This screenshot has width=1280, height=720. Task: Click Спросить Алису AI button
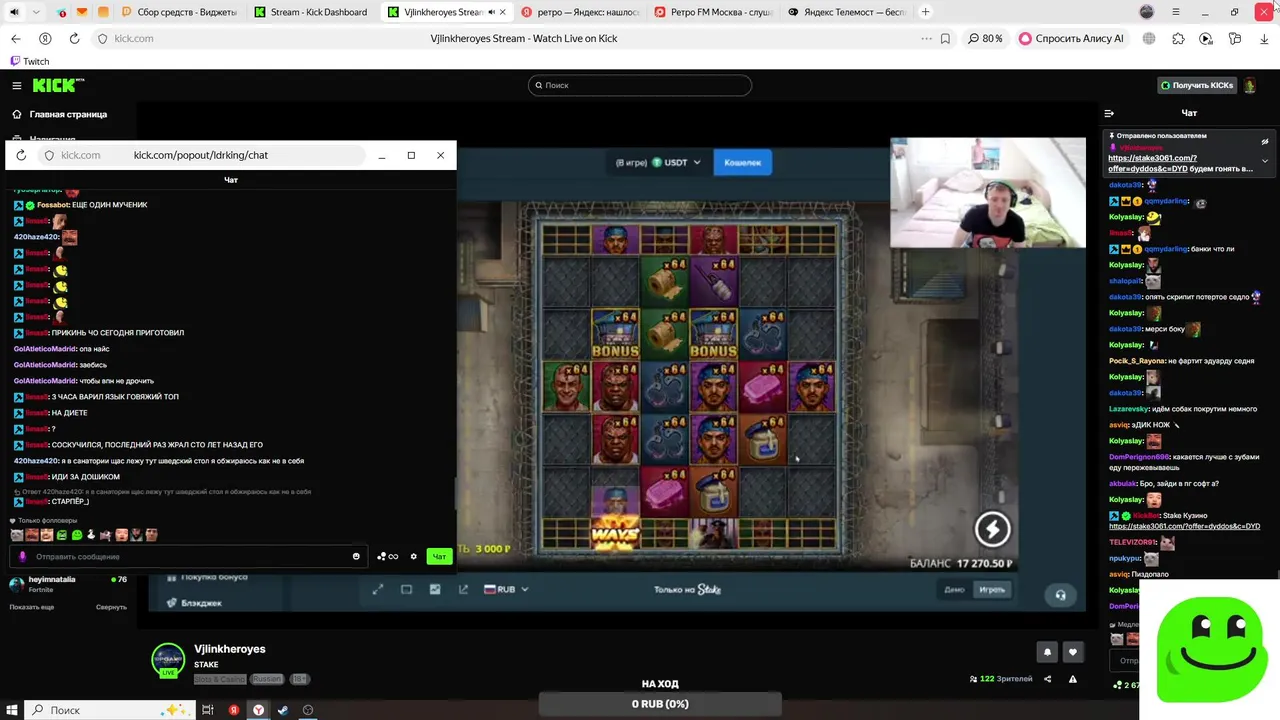1071,38
